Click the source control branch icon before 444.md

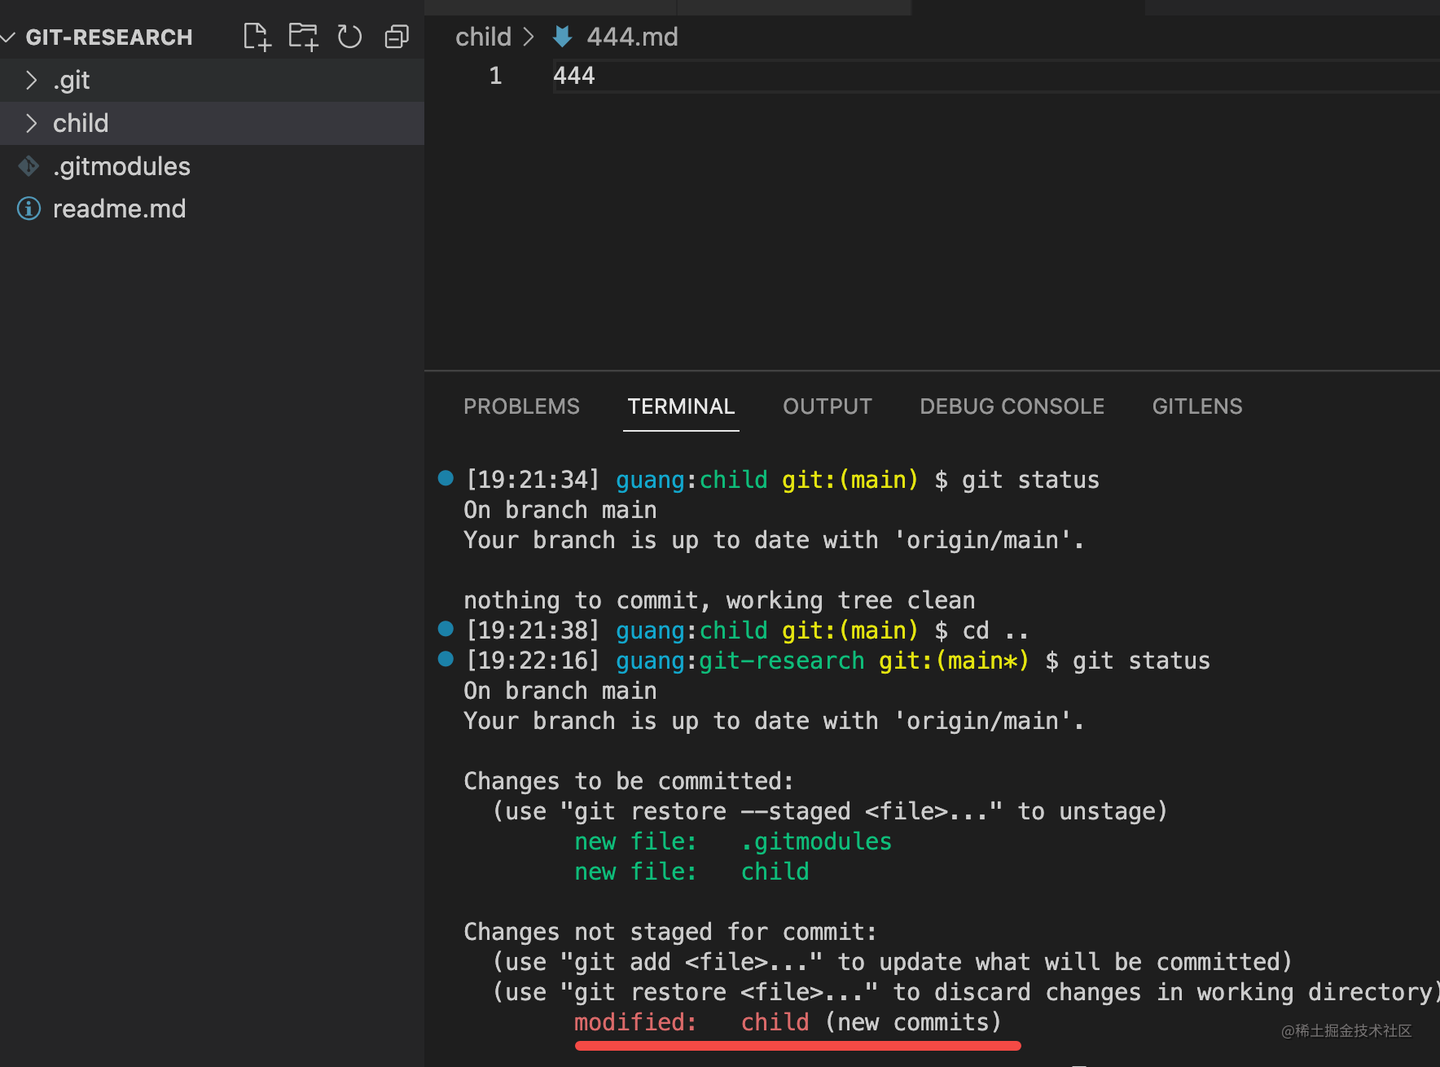(562, 36)
